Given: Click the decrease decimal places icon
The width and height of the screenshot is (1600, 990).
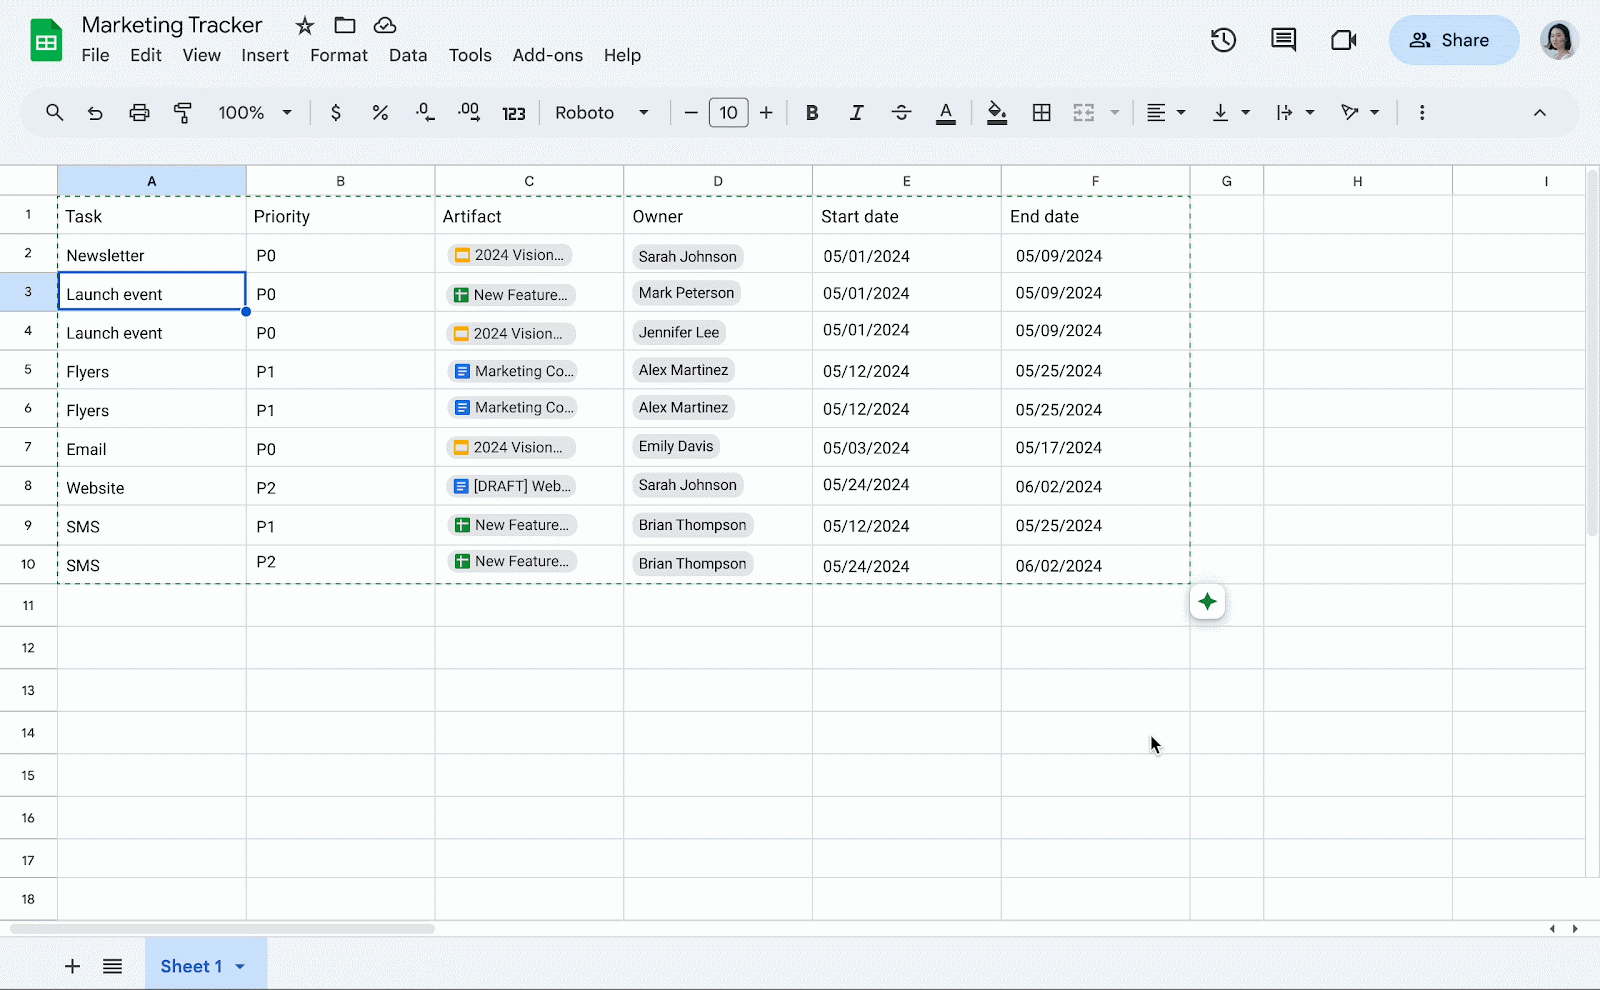Looking at the screenshot, I should click(x=424, y=112).
